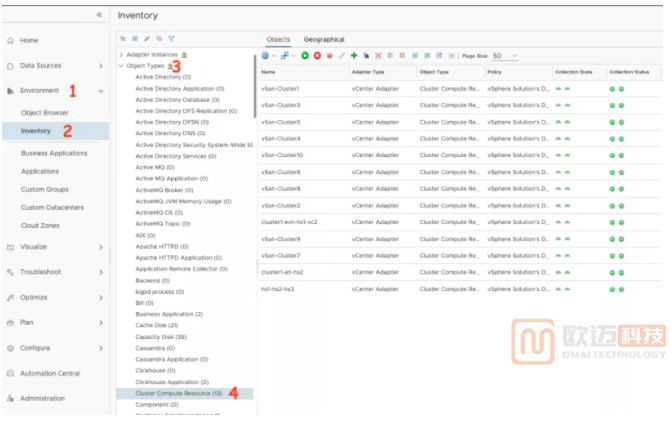Expand the Adapter Instances tree node
Viewport: 669px width, 421px height.
121,55
